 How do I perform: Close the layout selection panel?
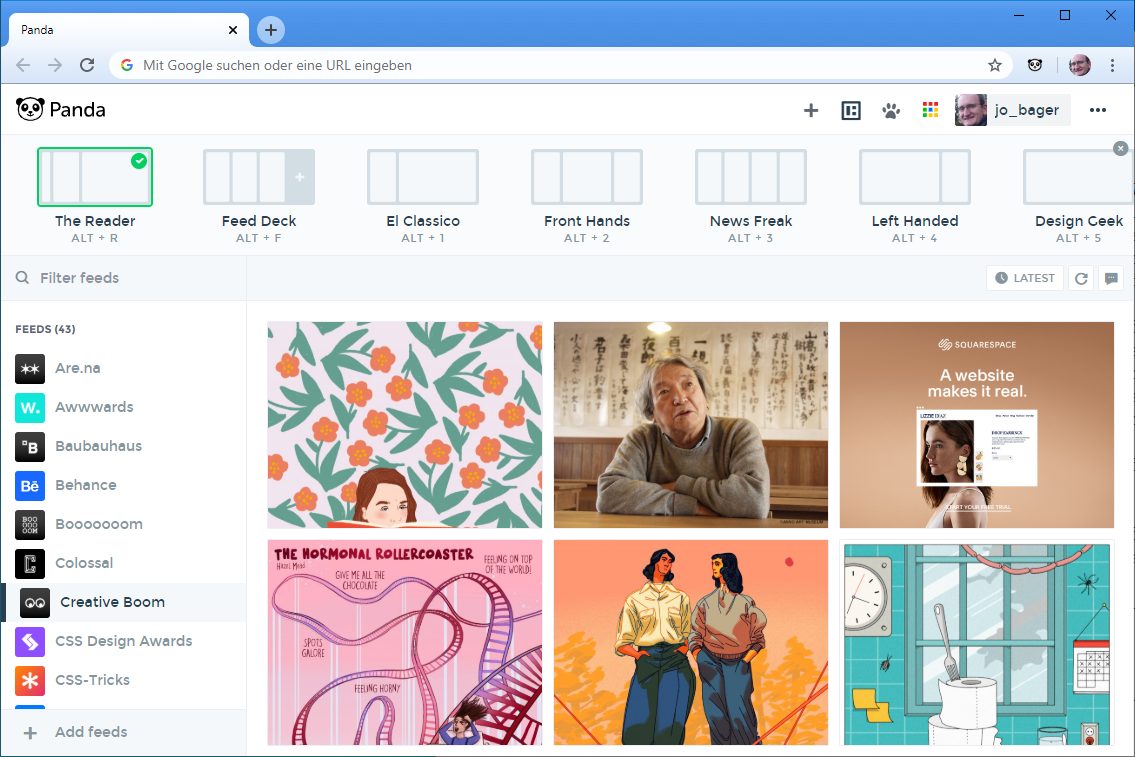pos(1120,148)
